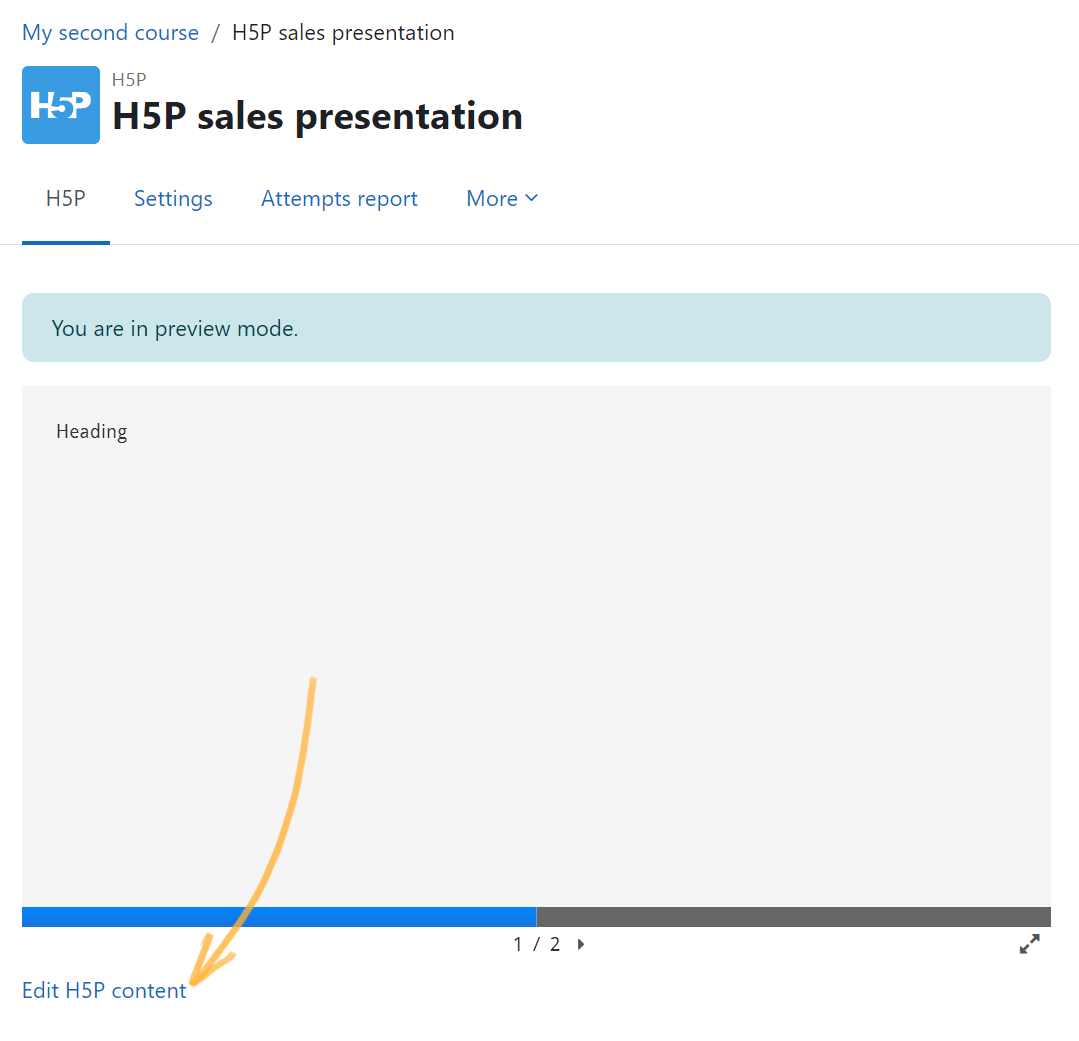Jump to slide 2 via gray progress segment

point(793,916)
